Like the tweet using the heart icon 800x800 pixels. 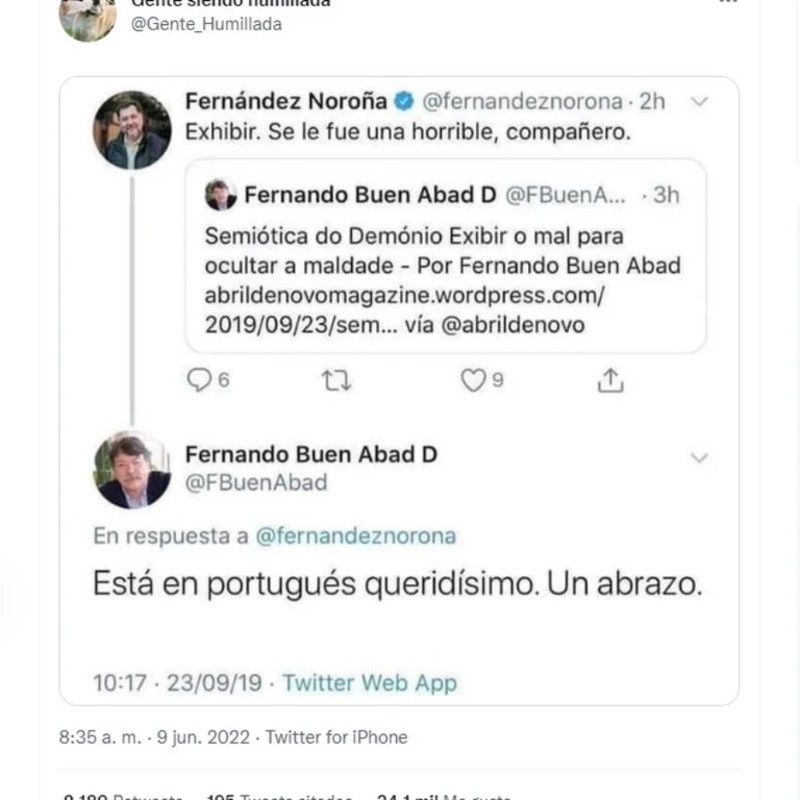(x=472, y=380)
